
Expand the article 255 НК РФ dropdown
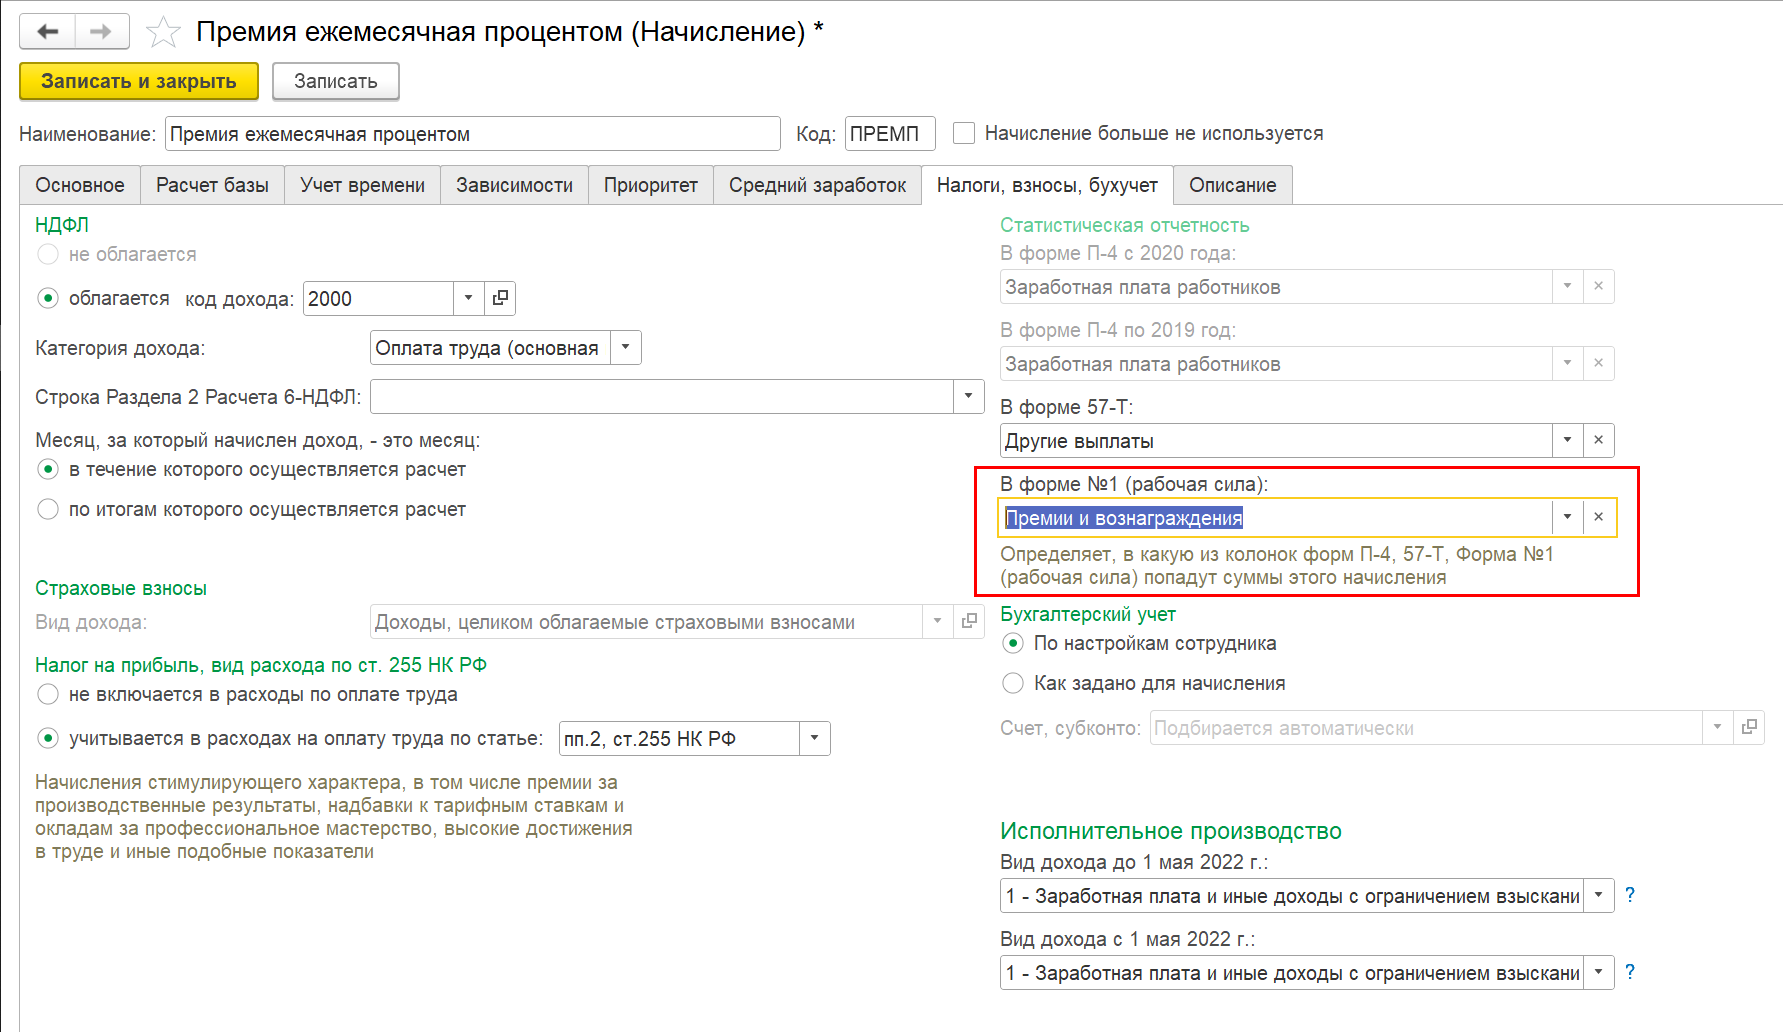click(x=814, y=738)
